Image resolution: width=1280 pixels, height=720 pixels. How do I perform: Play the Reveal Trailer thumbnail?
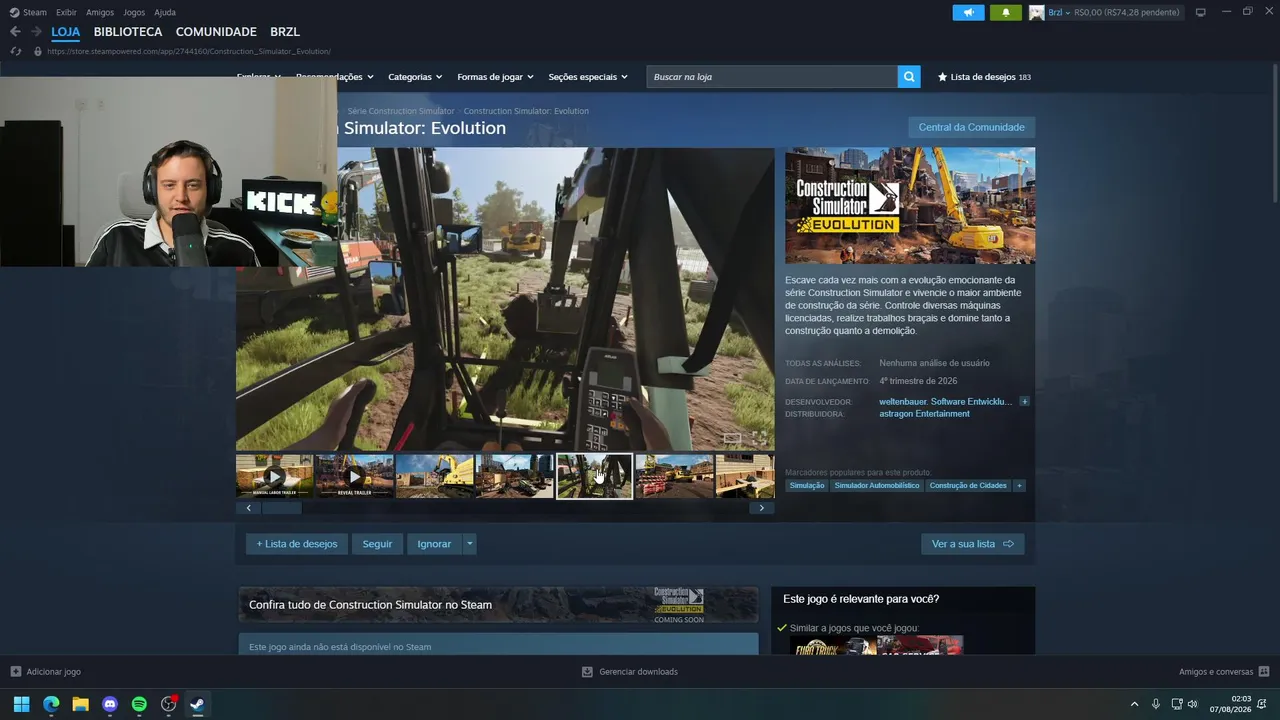(354, 476)
